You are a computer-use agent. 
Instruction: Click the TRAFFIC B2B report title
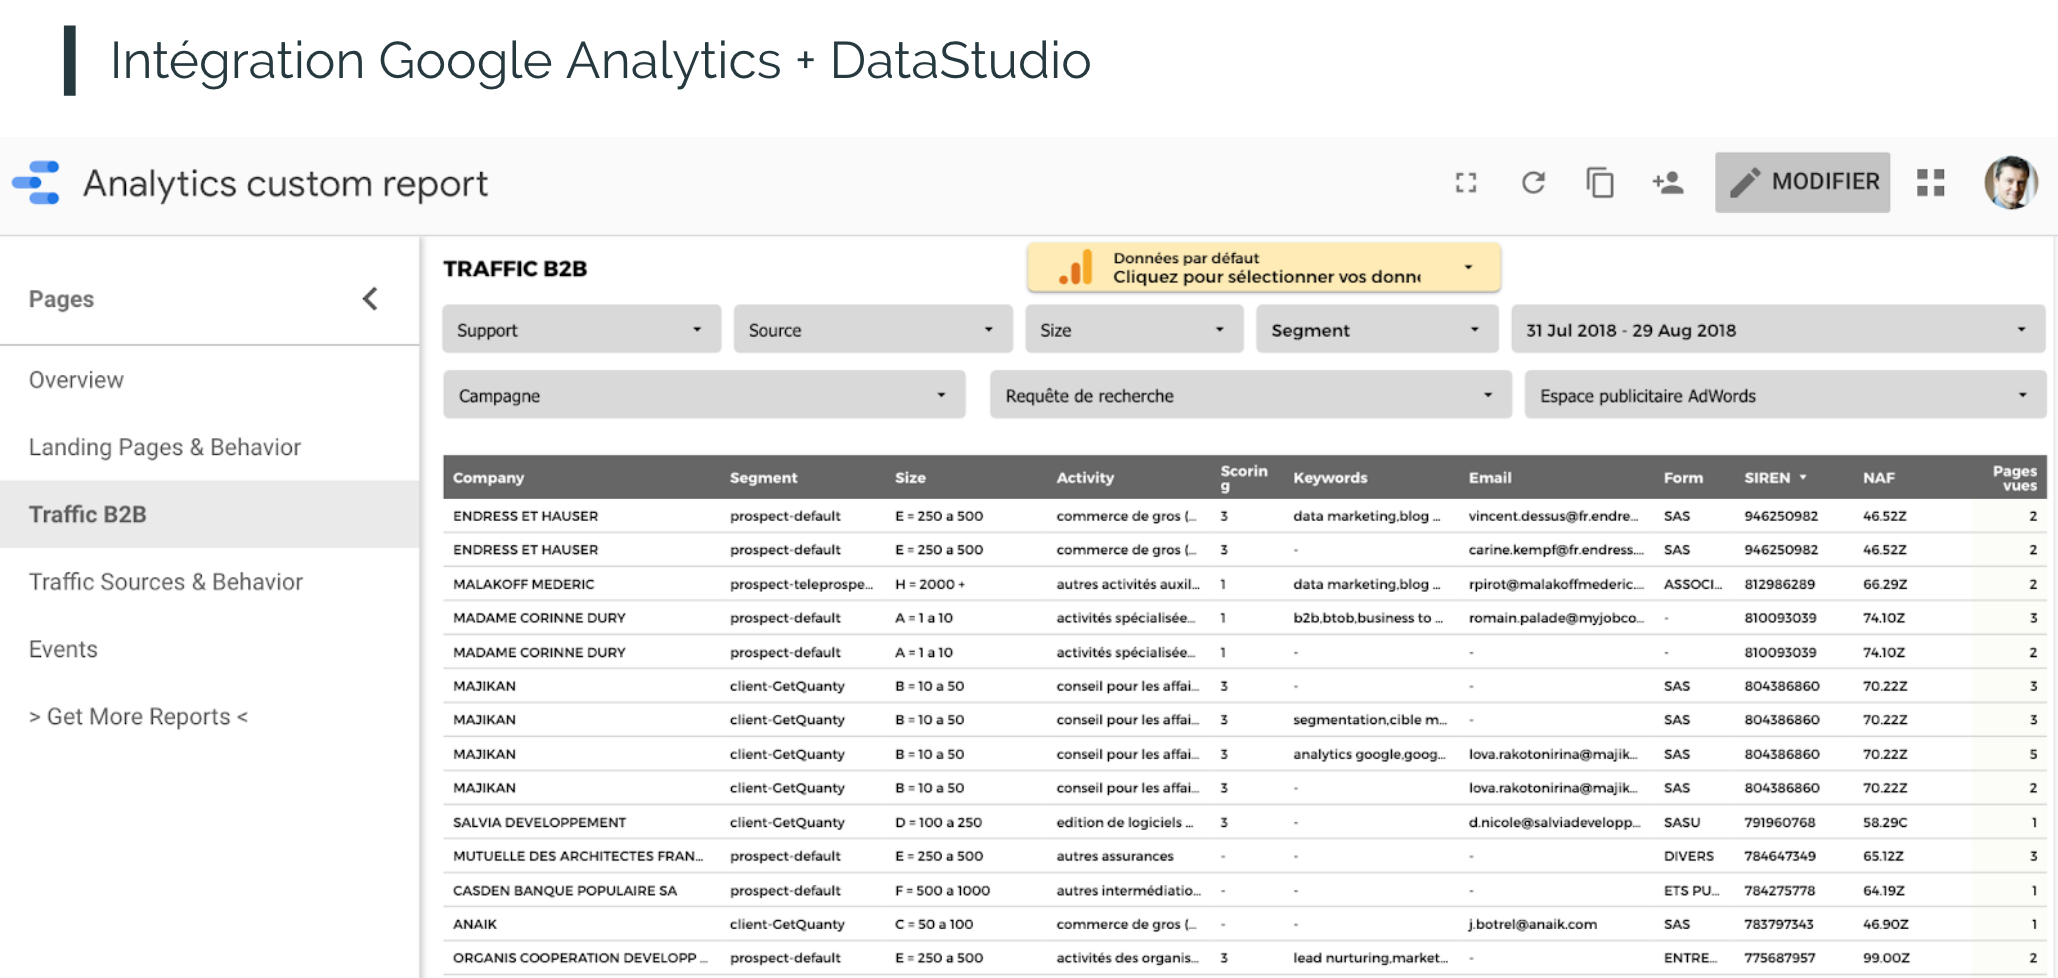pos(515,269)
